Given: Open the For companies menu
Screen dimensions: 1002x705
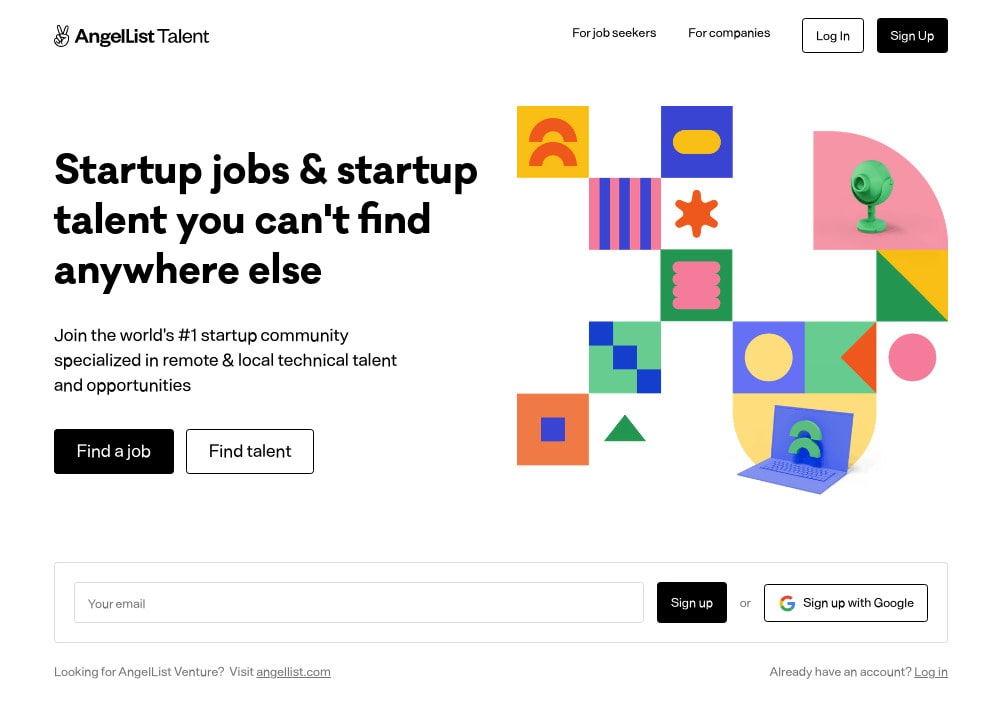Looking at the screenshot, I should [x=729, y=33].
